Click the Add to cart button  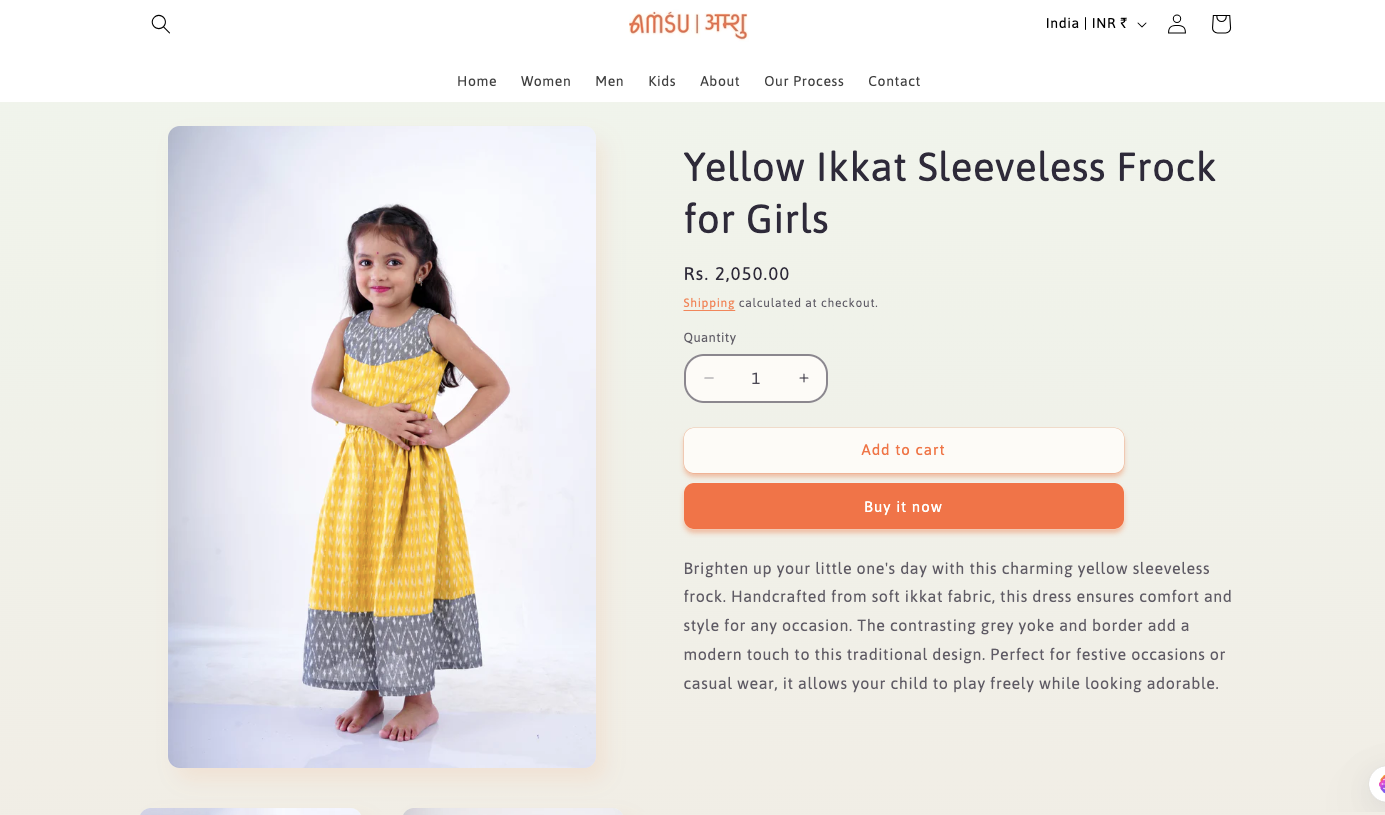[903, 450]
